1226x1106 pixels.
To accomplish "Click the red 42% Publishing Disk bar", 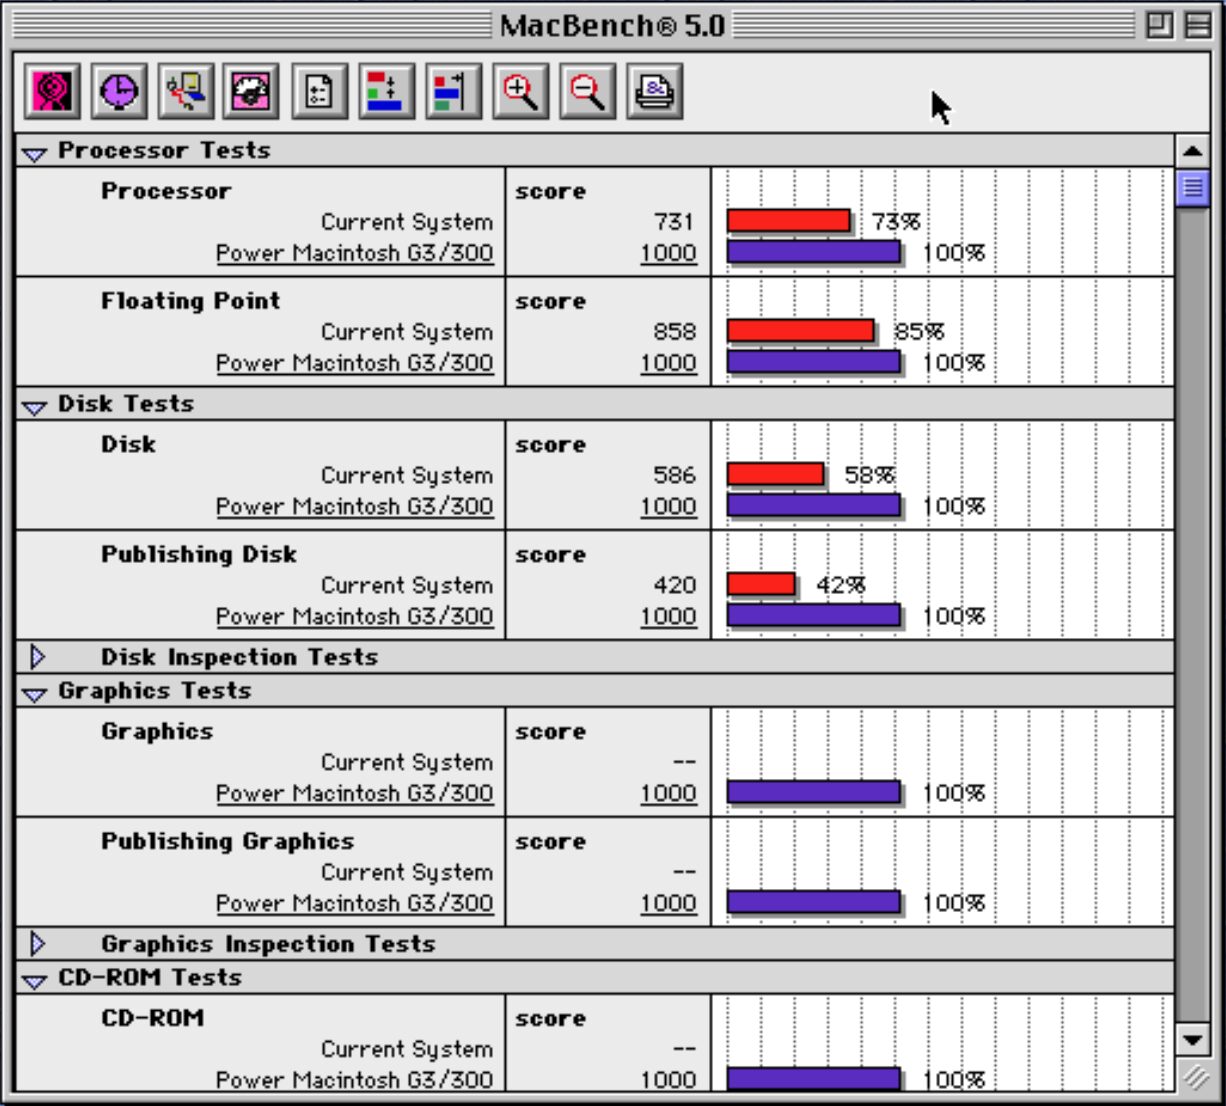I will (761, 584).
